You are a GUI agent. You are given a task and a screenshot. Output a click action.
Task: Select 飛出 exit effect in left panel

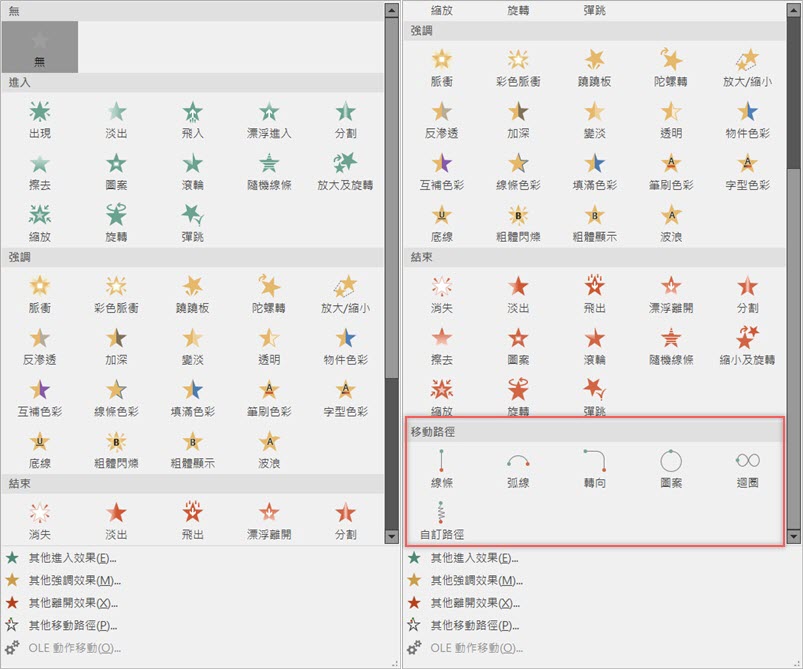point(193,521)
